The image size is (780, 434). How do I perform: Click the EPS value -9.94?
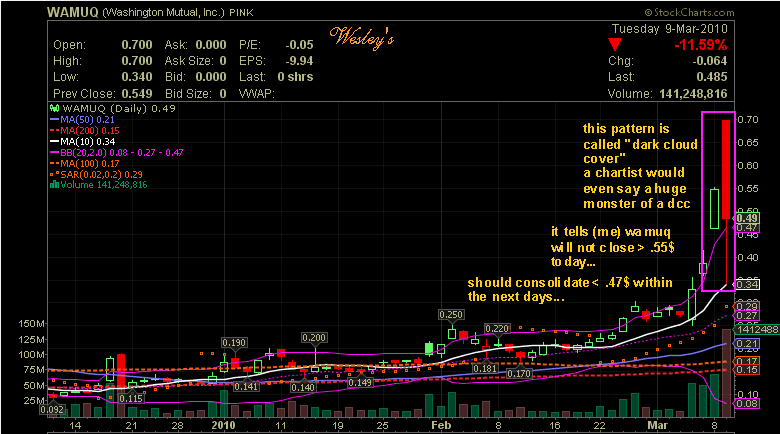pos(299,61)
